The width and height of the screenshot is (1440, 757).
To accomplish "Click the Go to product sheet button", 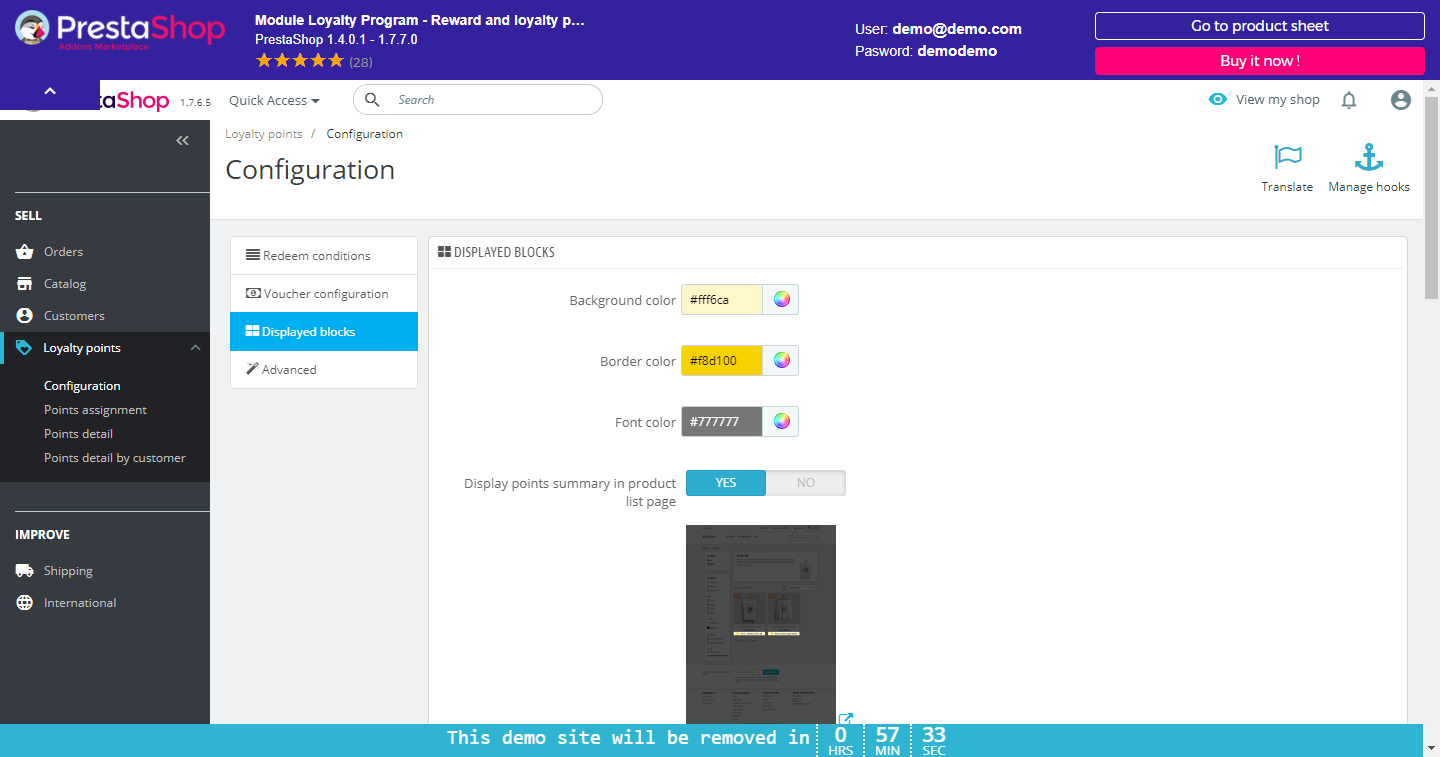I will [x=1260, y=26].
